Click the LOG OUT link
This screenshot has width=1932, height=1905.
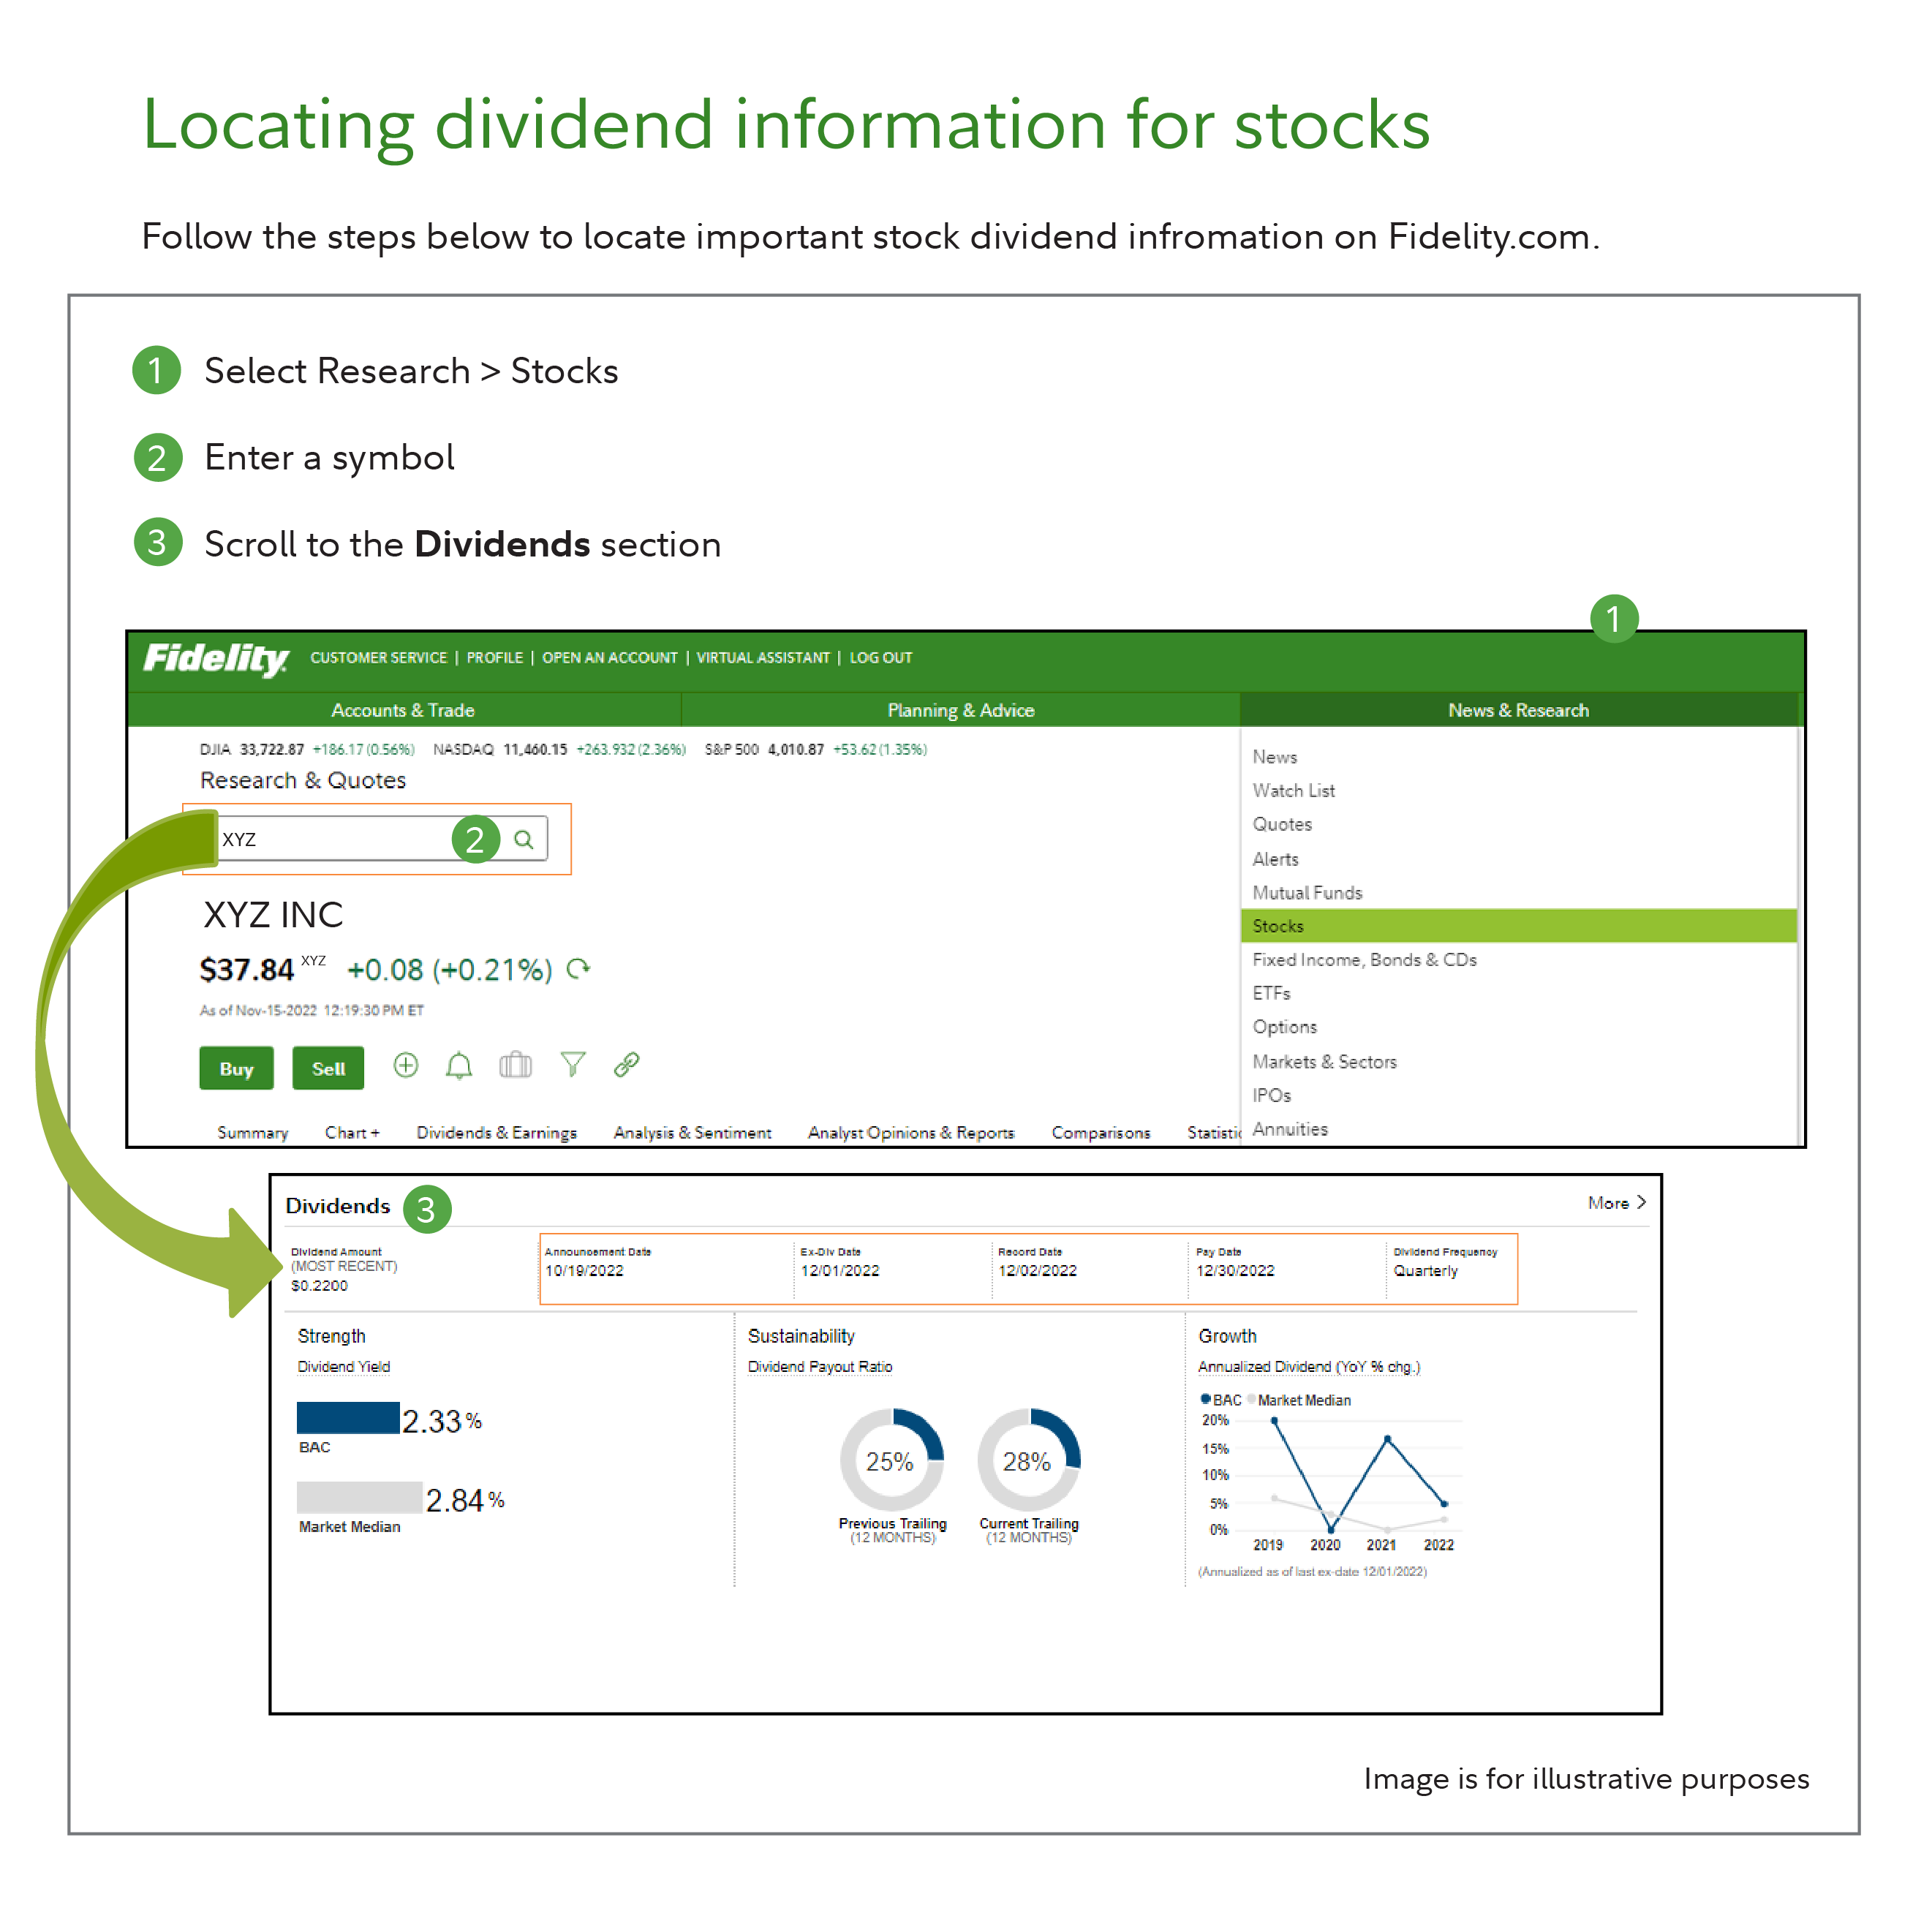pos(880,658)
